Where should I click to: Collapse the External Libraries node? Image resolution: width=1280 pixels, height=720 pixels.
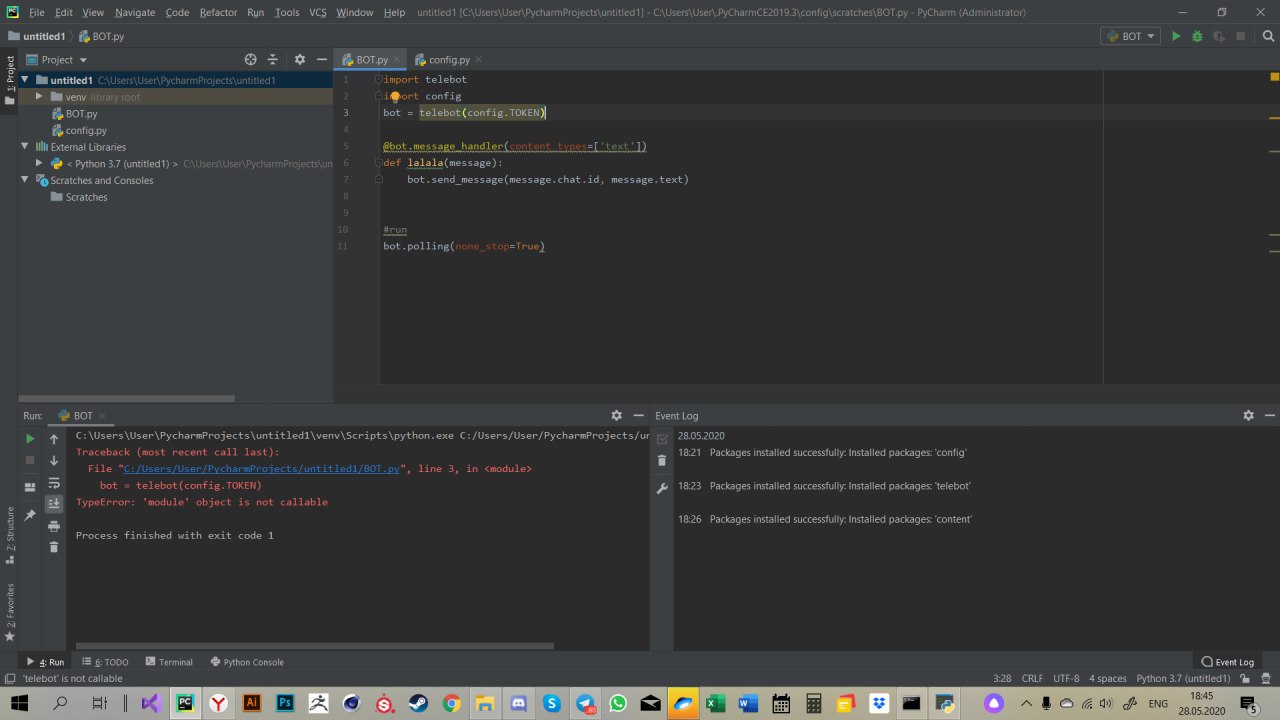26,147
